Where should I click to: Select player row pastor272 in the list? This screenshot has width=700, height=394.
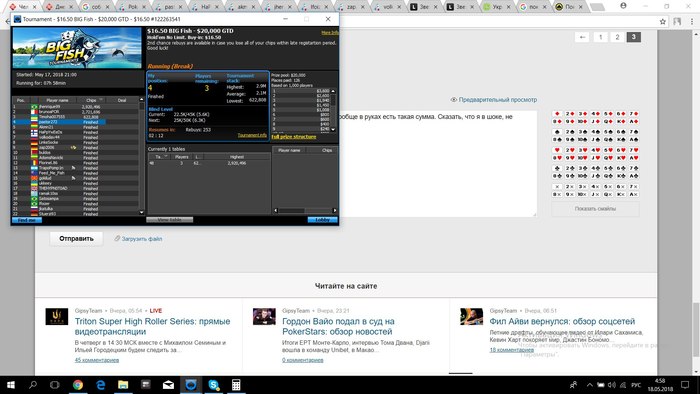point(59,122)
